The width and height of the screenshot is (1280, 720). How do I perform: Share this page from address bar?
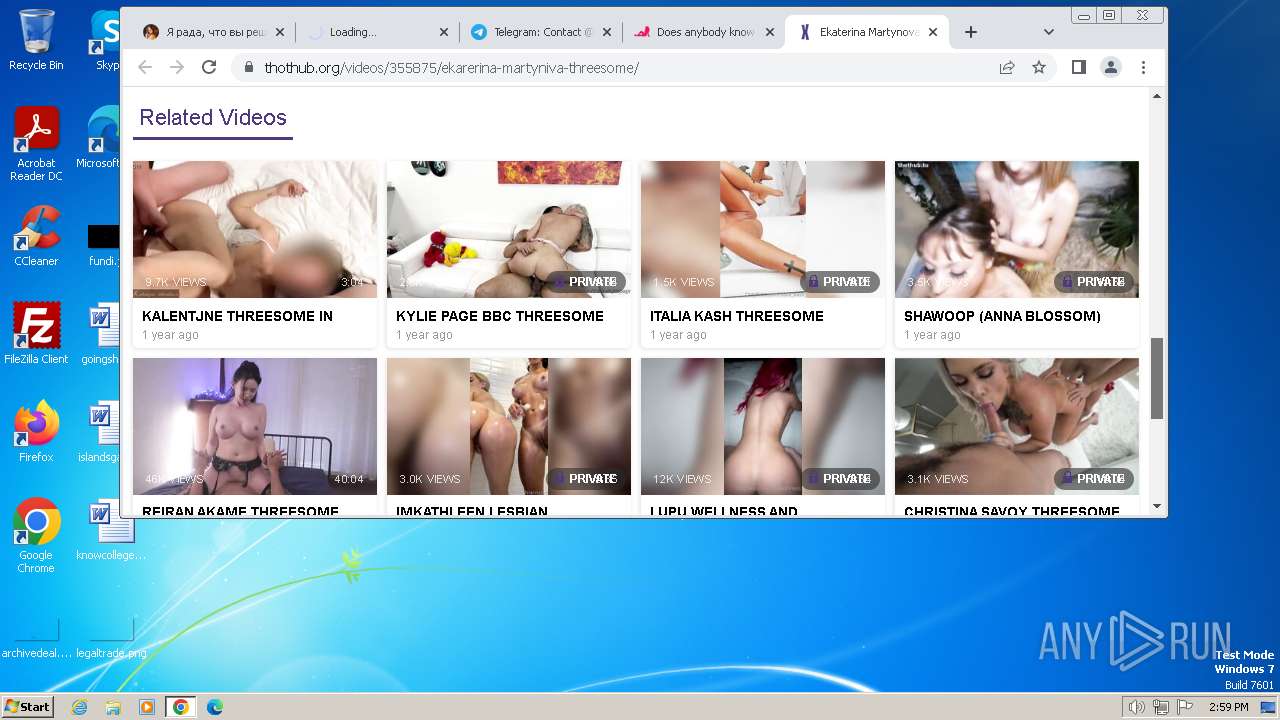coord(1007,67)
